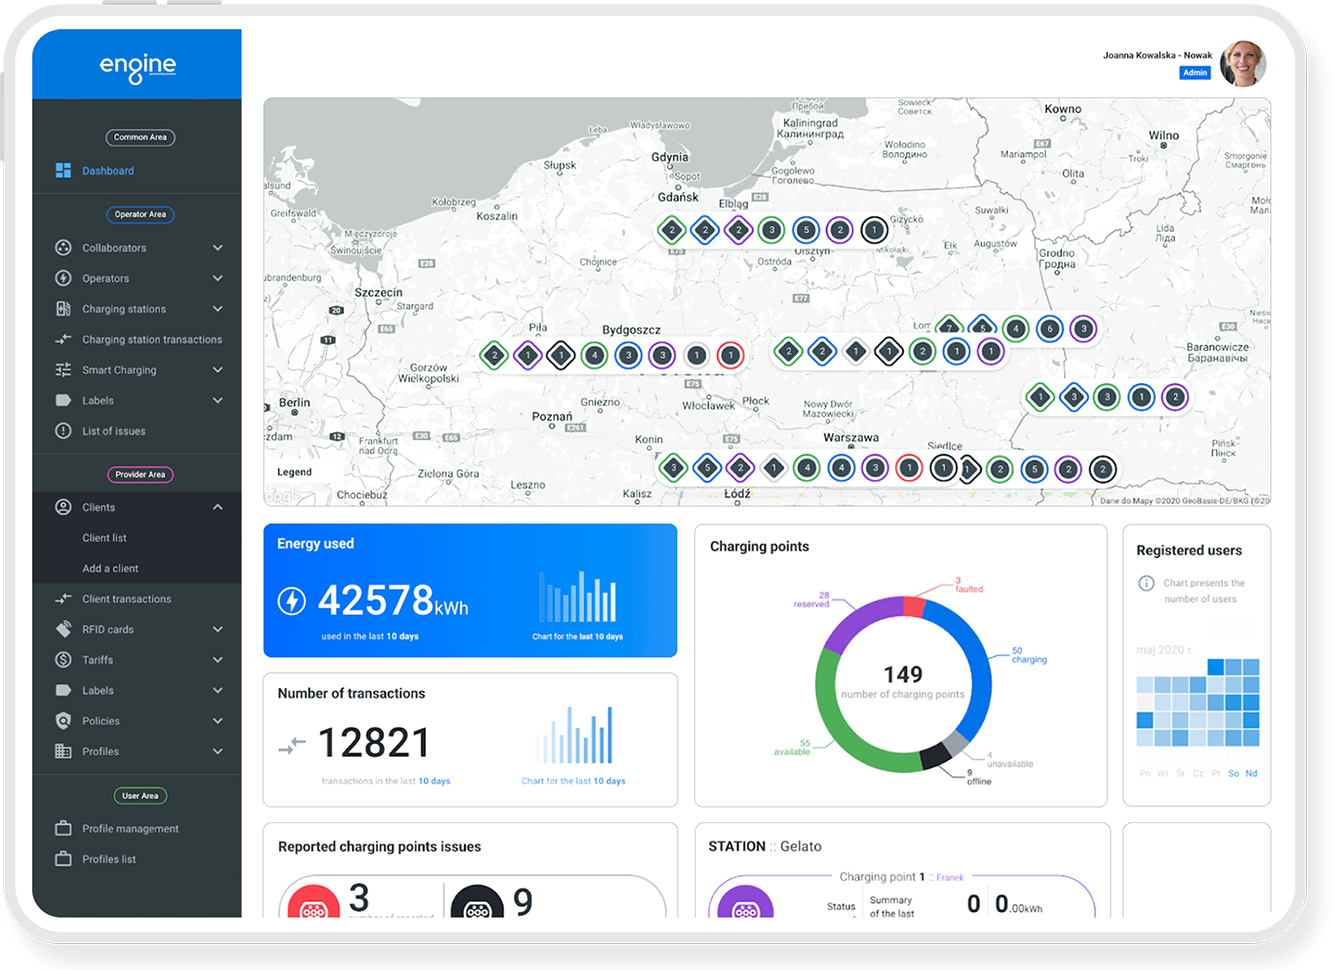Image resolution: width=1333 pixels, height=970 pixels.
Task: Click the Collaborators icon in sidebar
Action: tap(63, 248)
